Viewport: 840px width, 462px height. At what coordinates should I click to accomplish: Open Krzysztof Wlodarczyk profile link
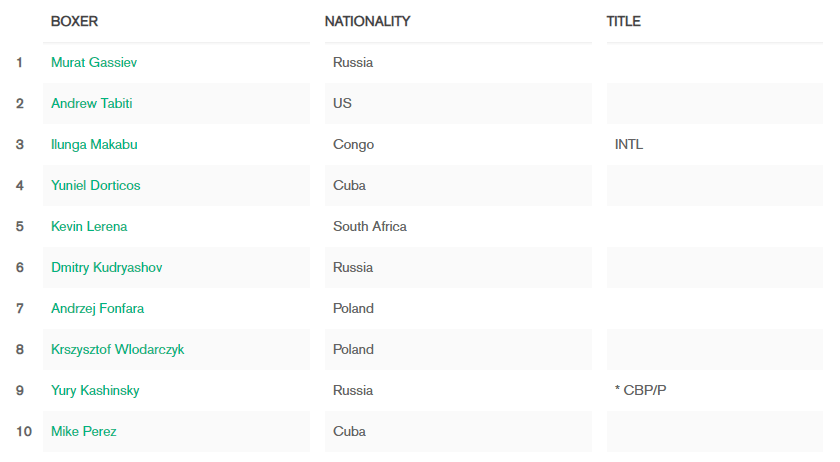click(117, 349)
